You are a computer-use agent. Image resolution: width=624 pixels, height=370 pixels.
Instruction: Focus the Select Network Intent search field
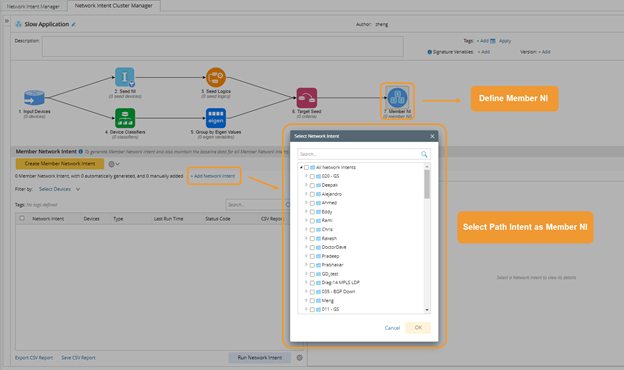point(364,154)
